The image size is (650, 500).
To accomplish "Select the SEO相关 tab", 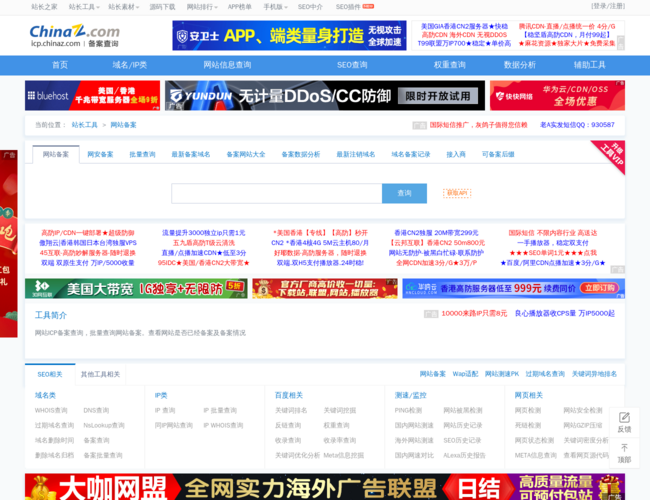I will click(x=50, y=375).
